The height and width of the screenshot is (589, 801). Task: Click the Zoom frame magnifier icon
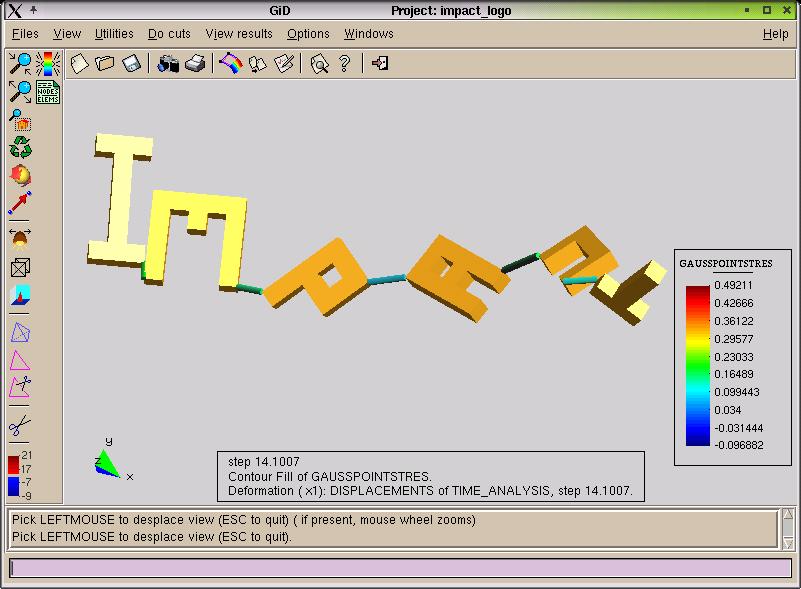[20, 120]
